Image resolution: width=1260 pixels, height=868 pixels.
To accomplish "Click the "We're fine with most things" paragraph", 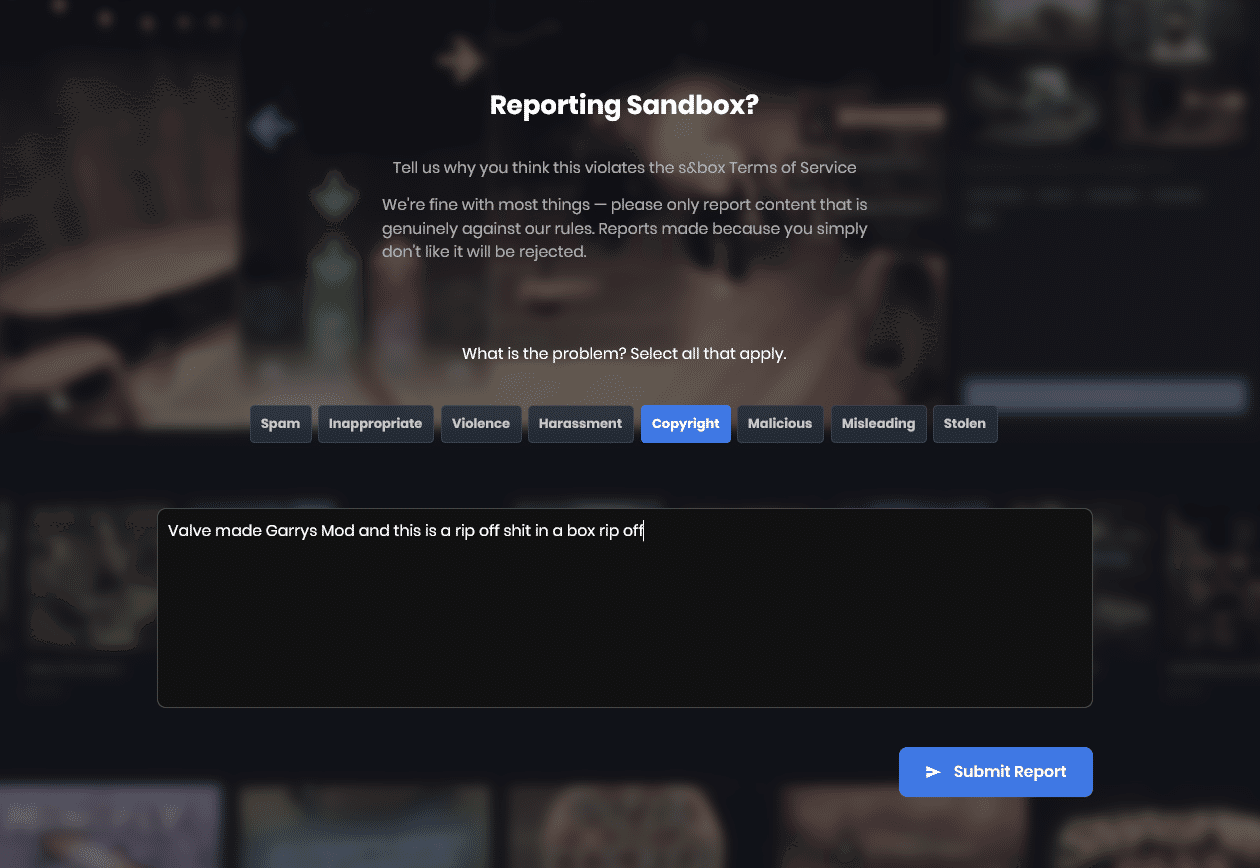I will (x=625, y=228).
